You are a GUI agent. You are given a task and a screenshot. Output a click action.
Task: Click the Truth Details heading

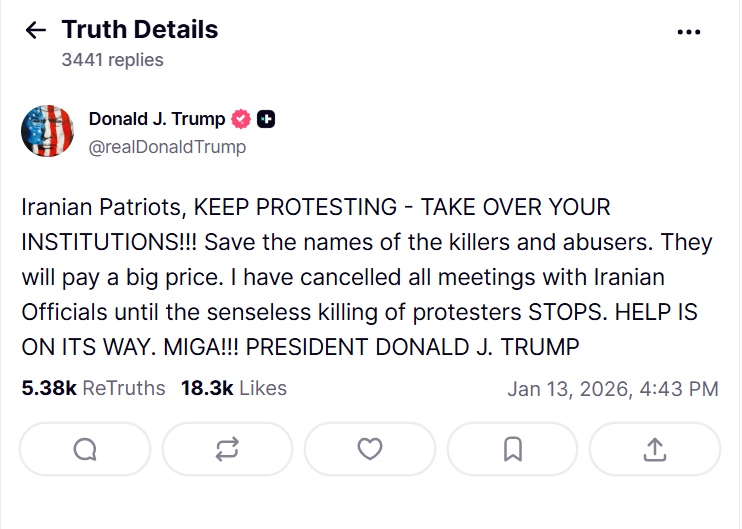coord(140,30)
